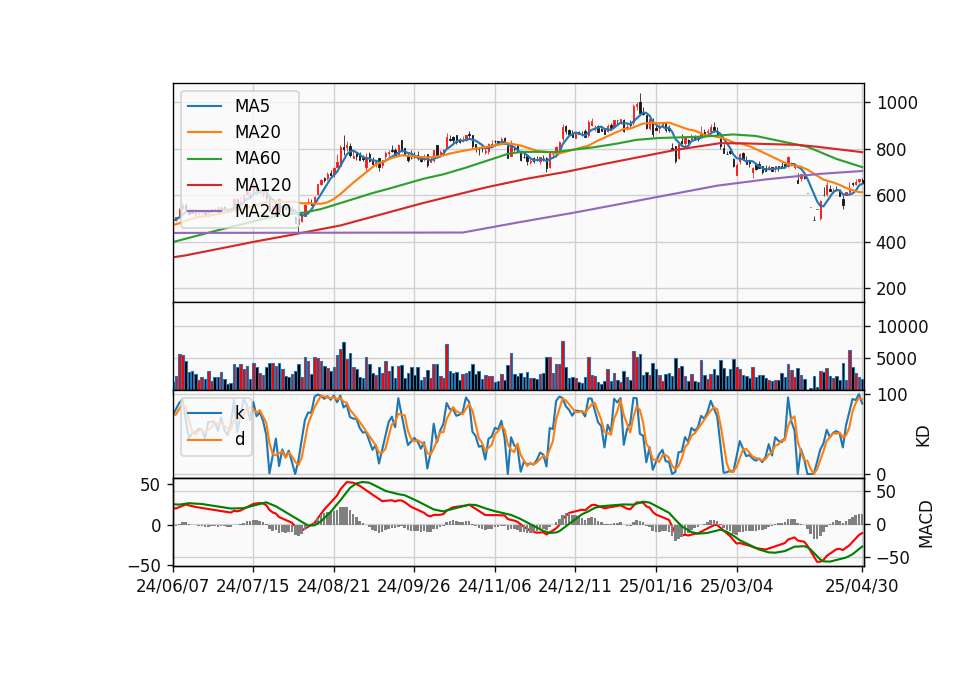Image resolution: width=960 pixels, height=690 pixels.
Task: Click the 24/06/07 date tick label
Action: (173, 586)
